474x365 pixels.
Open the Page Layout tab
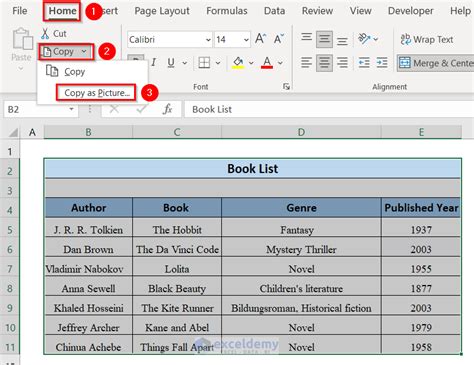coord(162,11)
